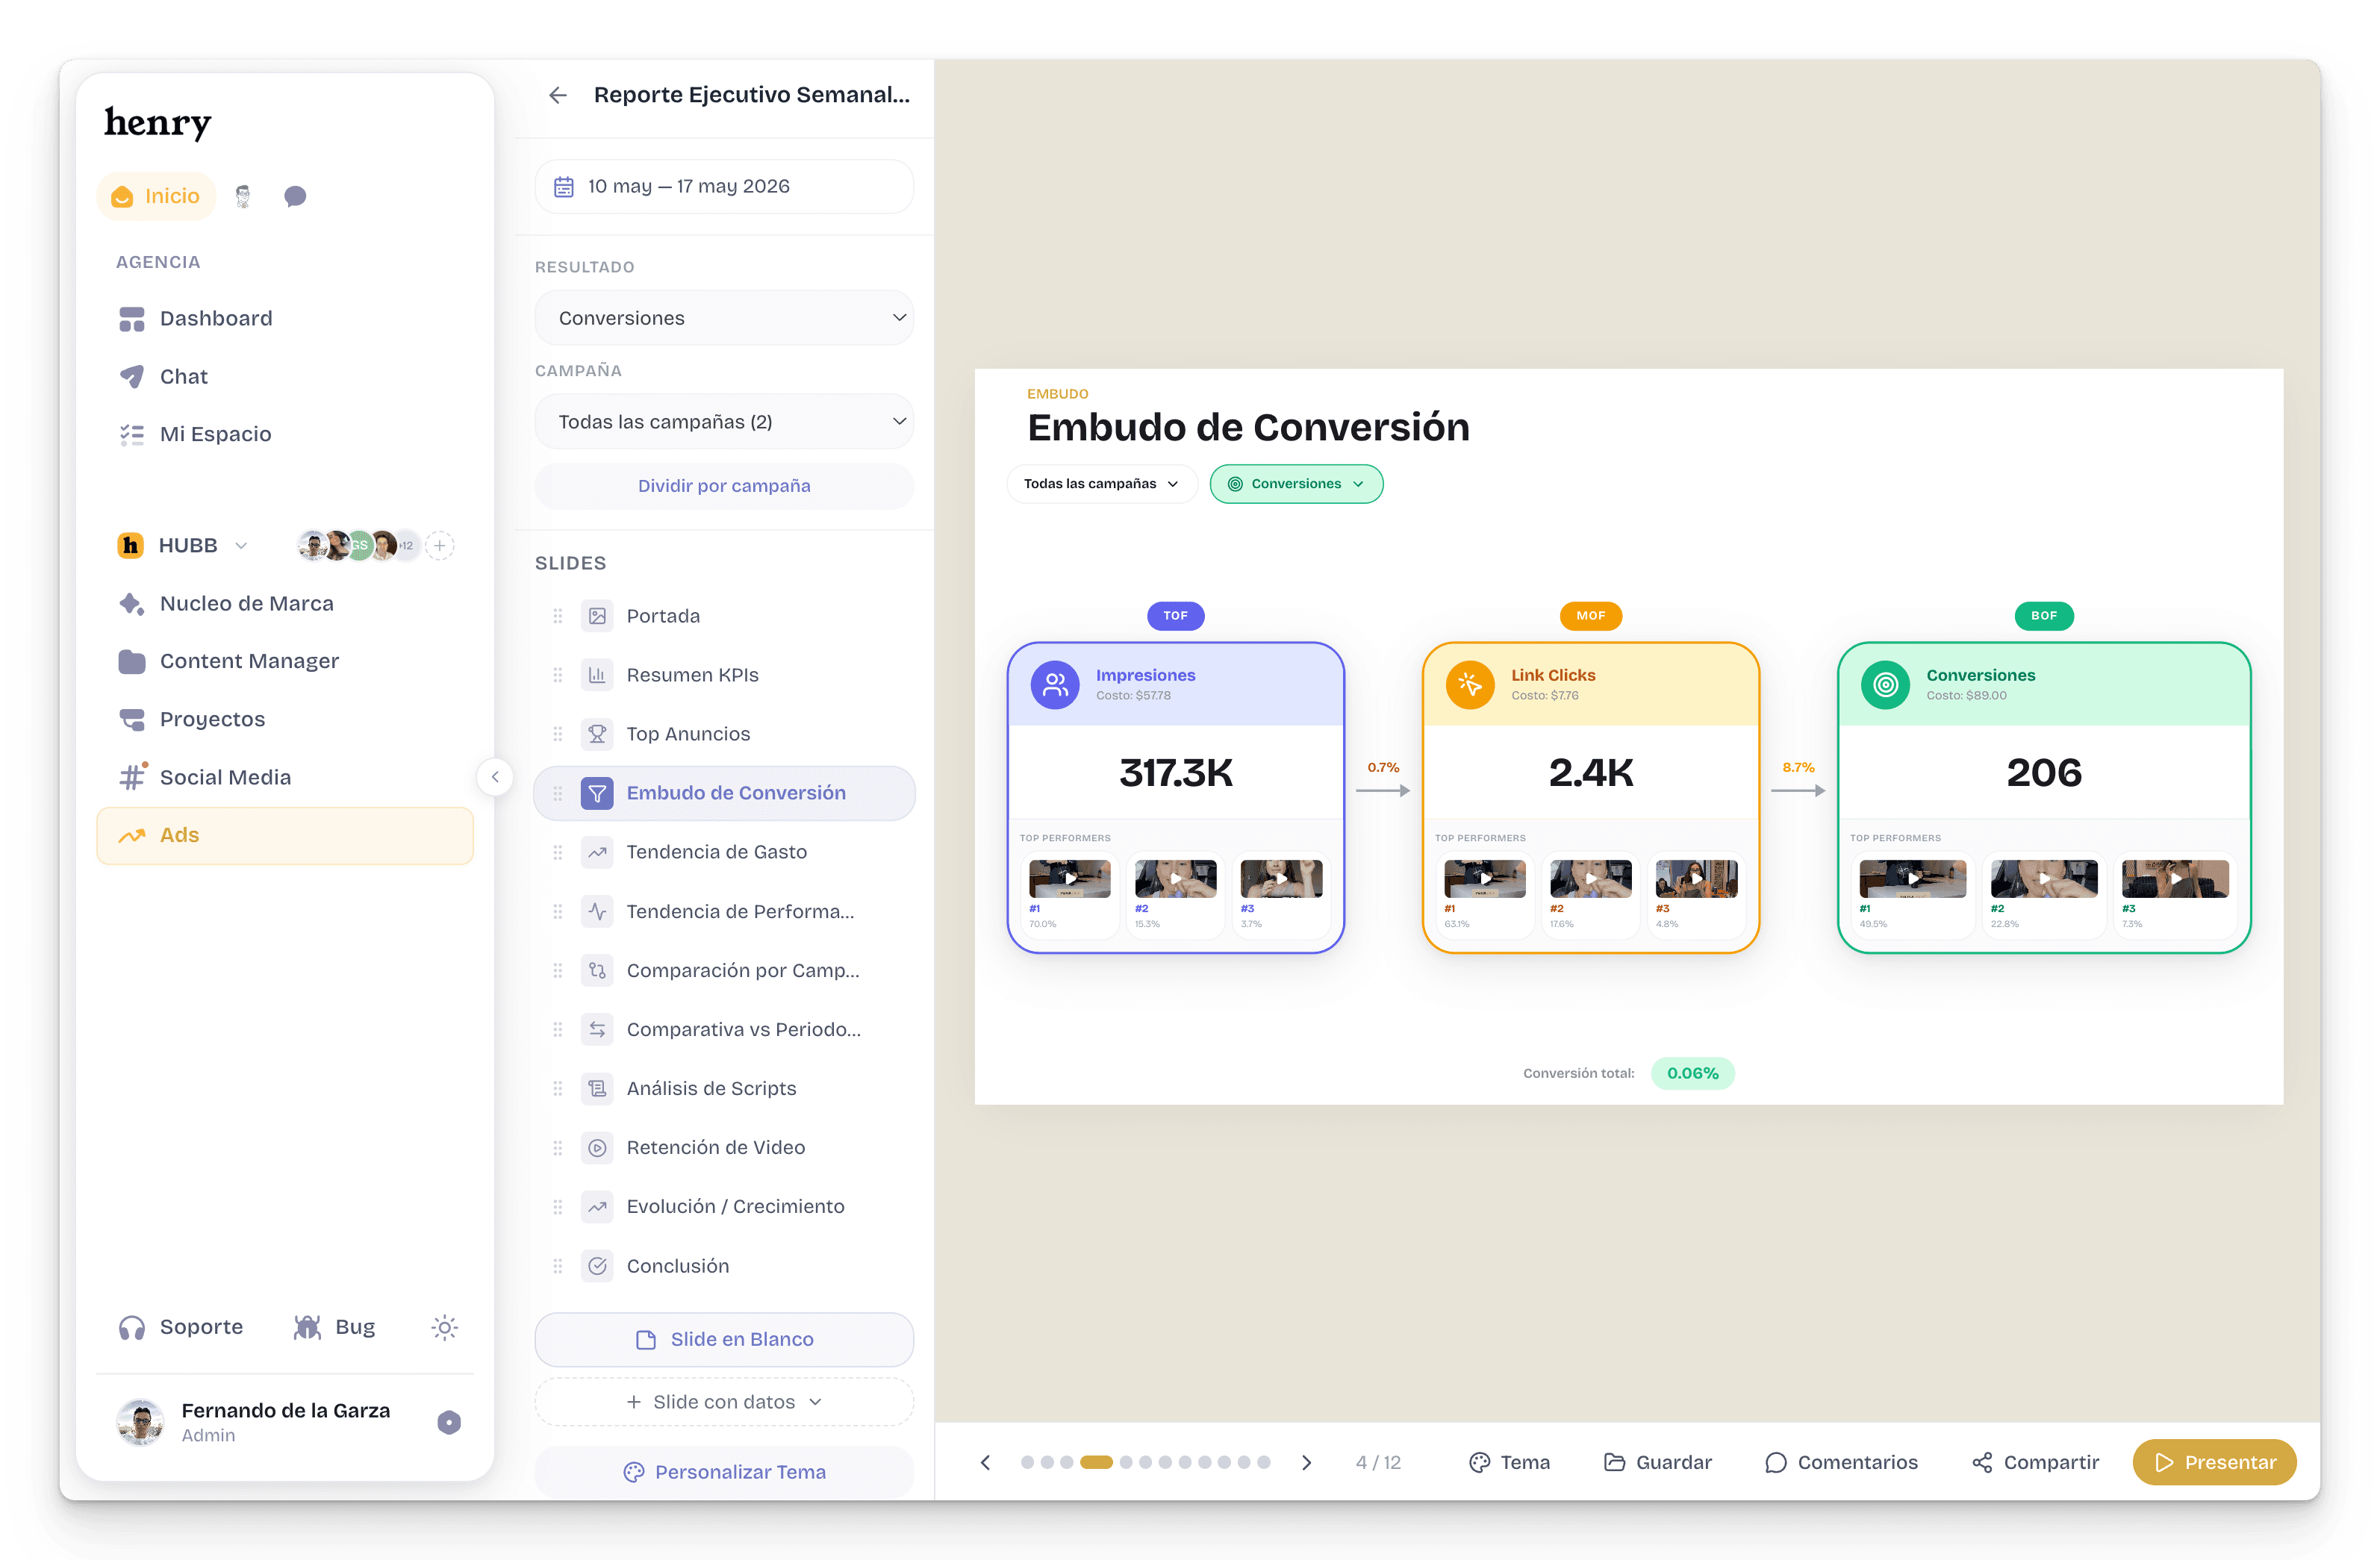Click the Conclusión check-circle icon

pyautogui.click(x=597, y=1266)
